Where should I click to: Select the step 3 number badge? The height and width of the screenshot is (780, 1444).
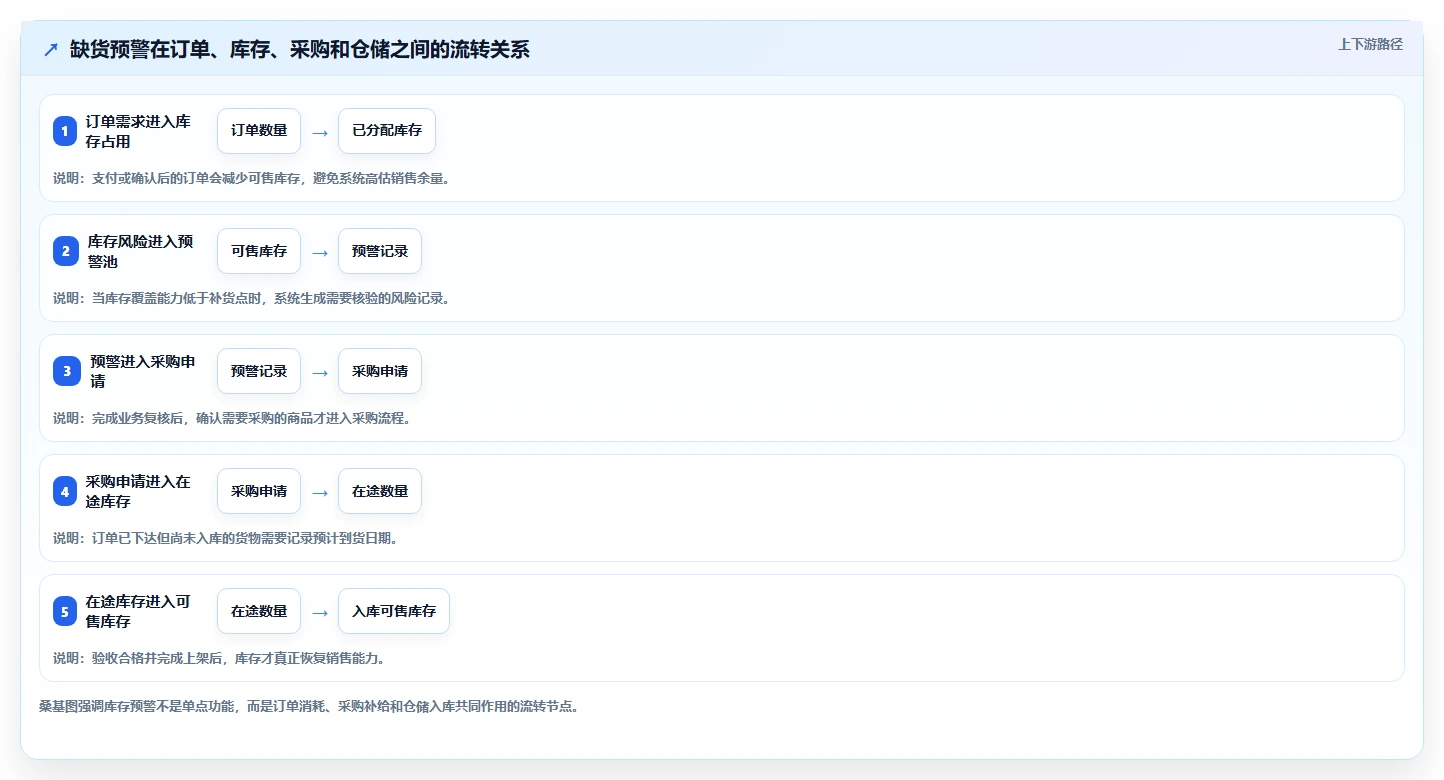pyautogui.click(x=65, y=371)
